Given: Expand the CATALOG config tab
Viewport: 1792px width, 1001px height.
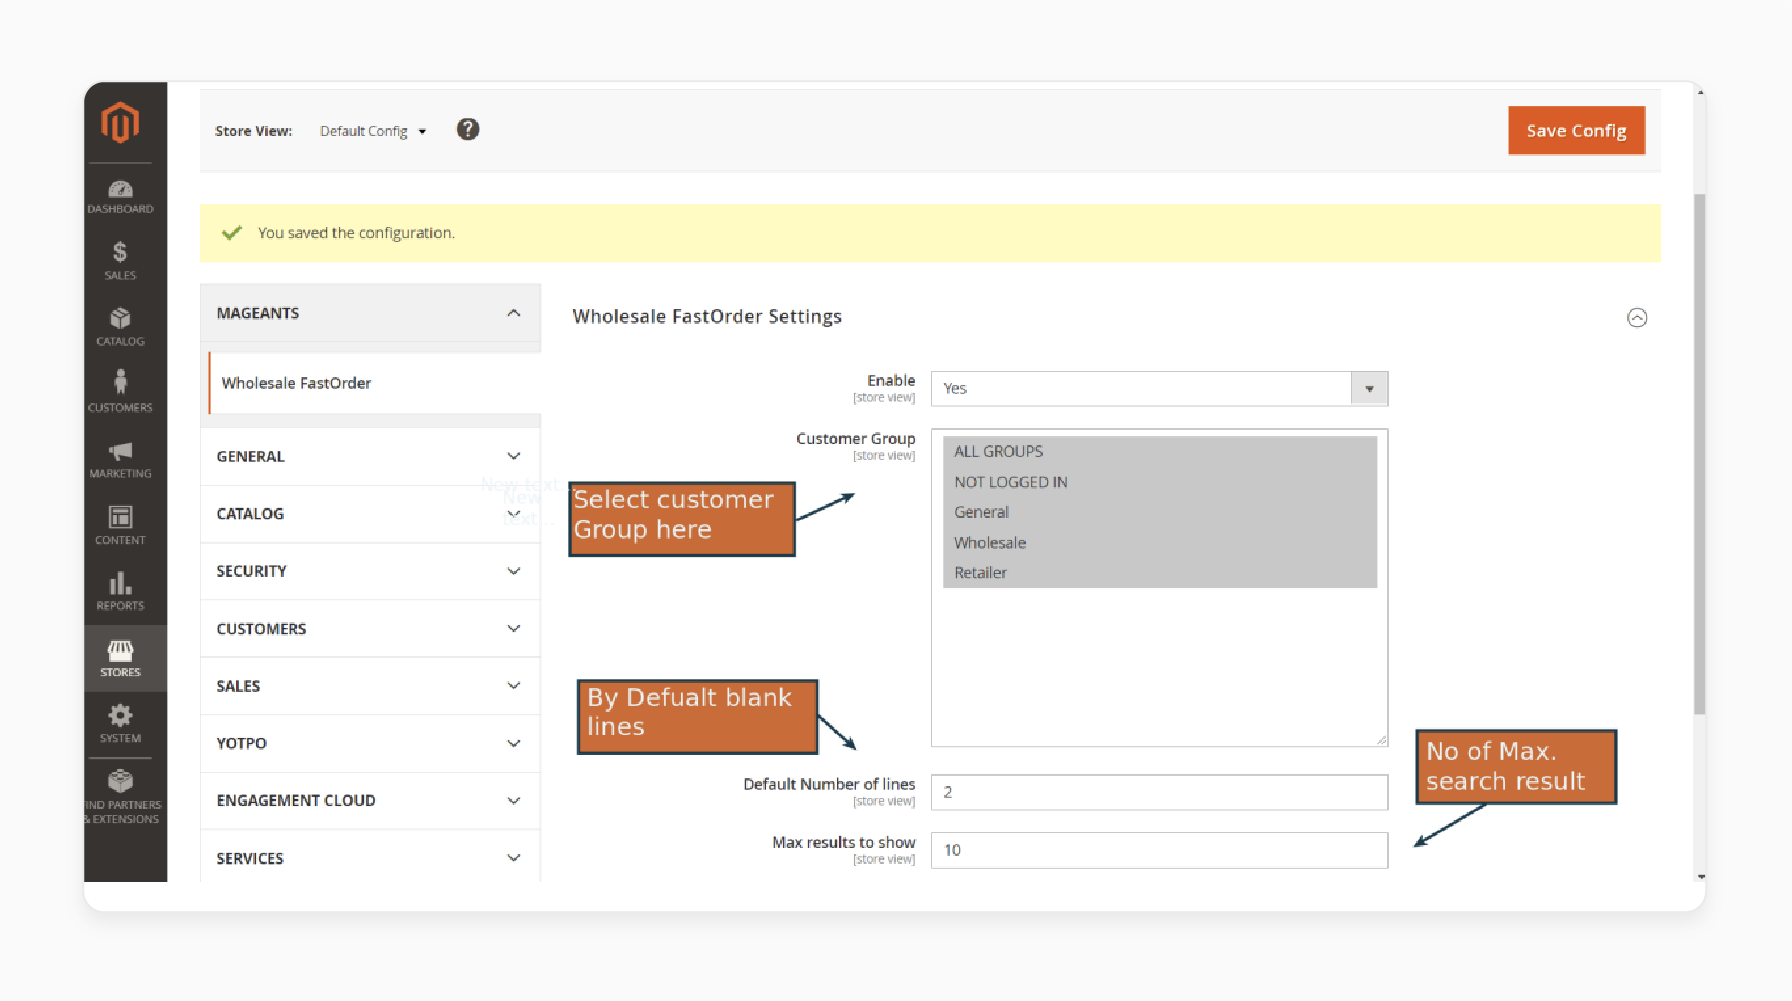Looking at the screenshot, I should coord(370,514).
